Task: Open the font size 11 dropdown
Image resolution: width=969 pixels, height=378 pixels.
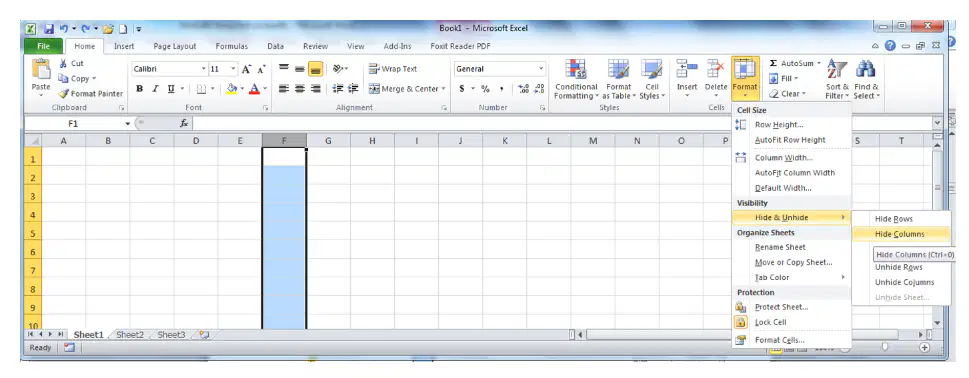Action: (x=234, y=69)
